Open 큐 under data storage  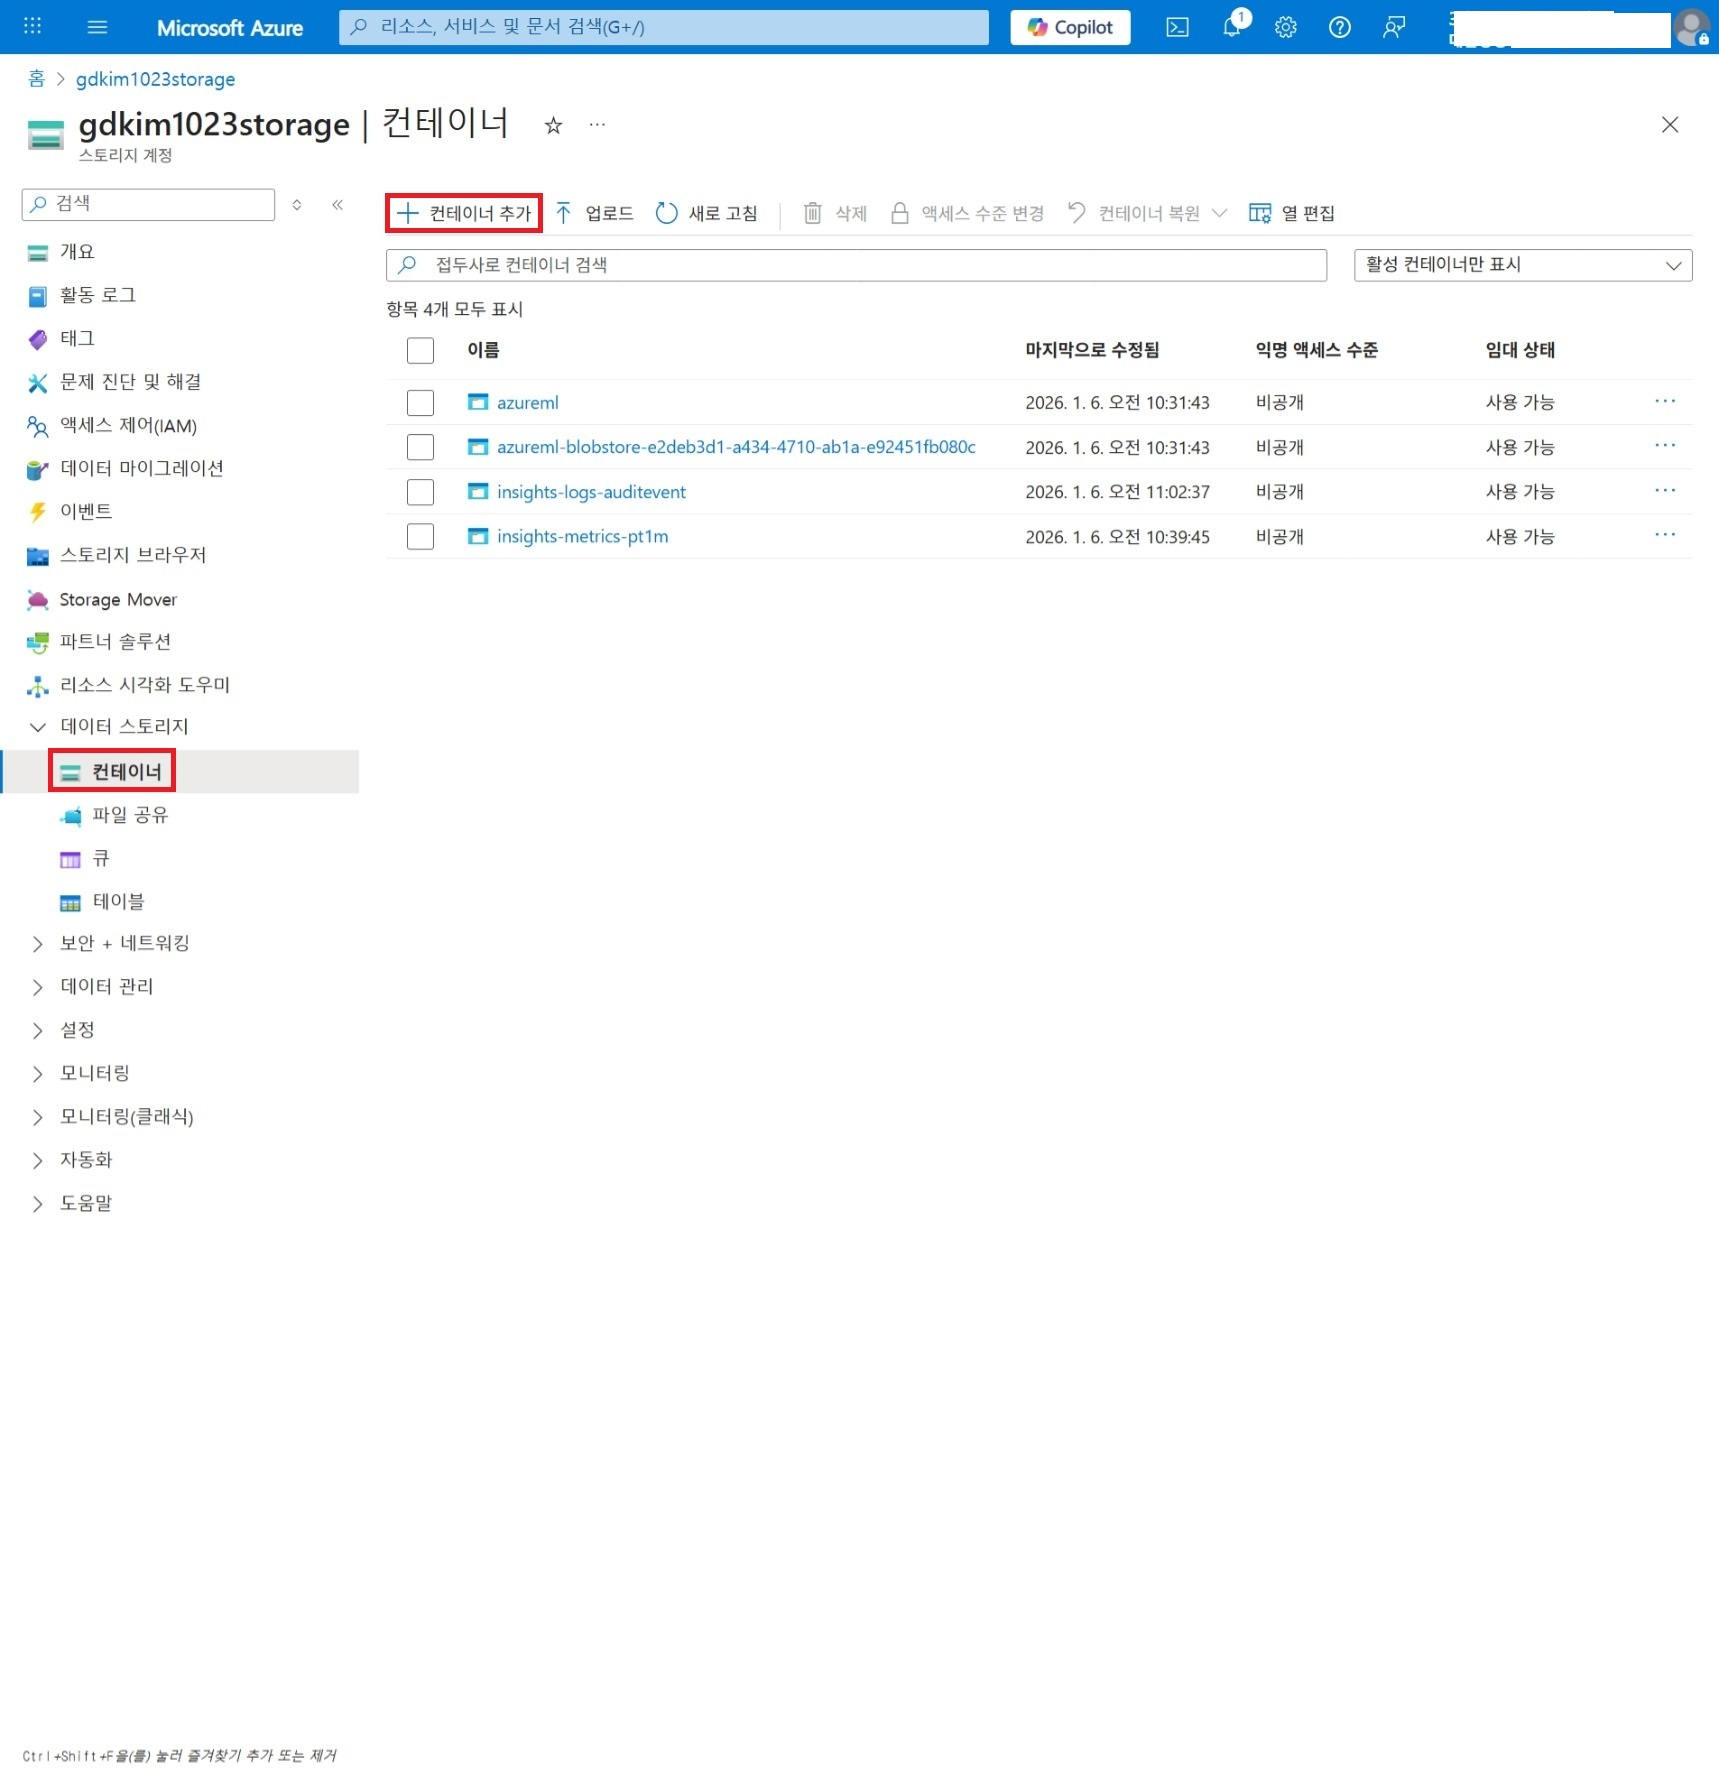click(x=100, y=859)
